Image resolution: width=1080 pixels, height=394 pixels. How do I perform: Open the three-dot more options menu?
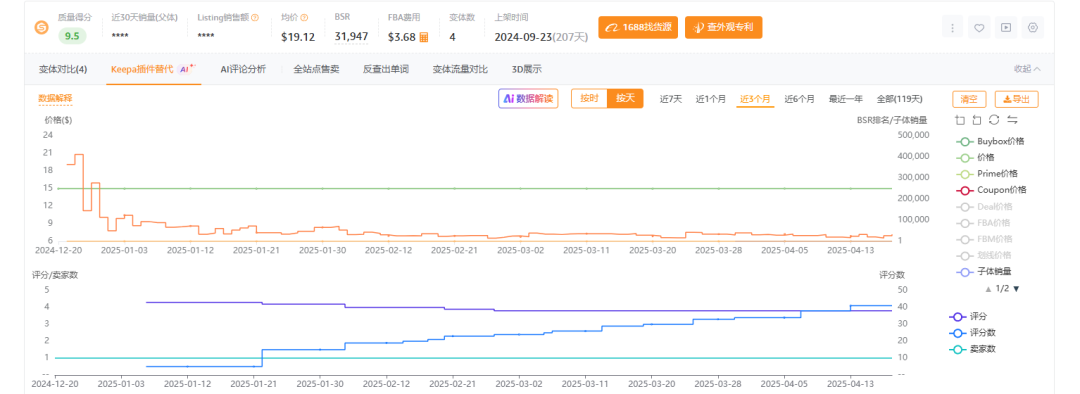(x=952, y=28)
